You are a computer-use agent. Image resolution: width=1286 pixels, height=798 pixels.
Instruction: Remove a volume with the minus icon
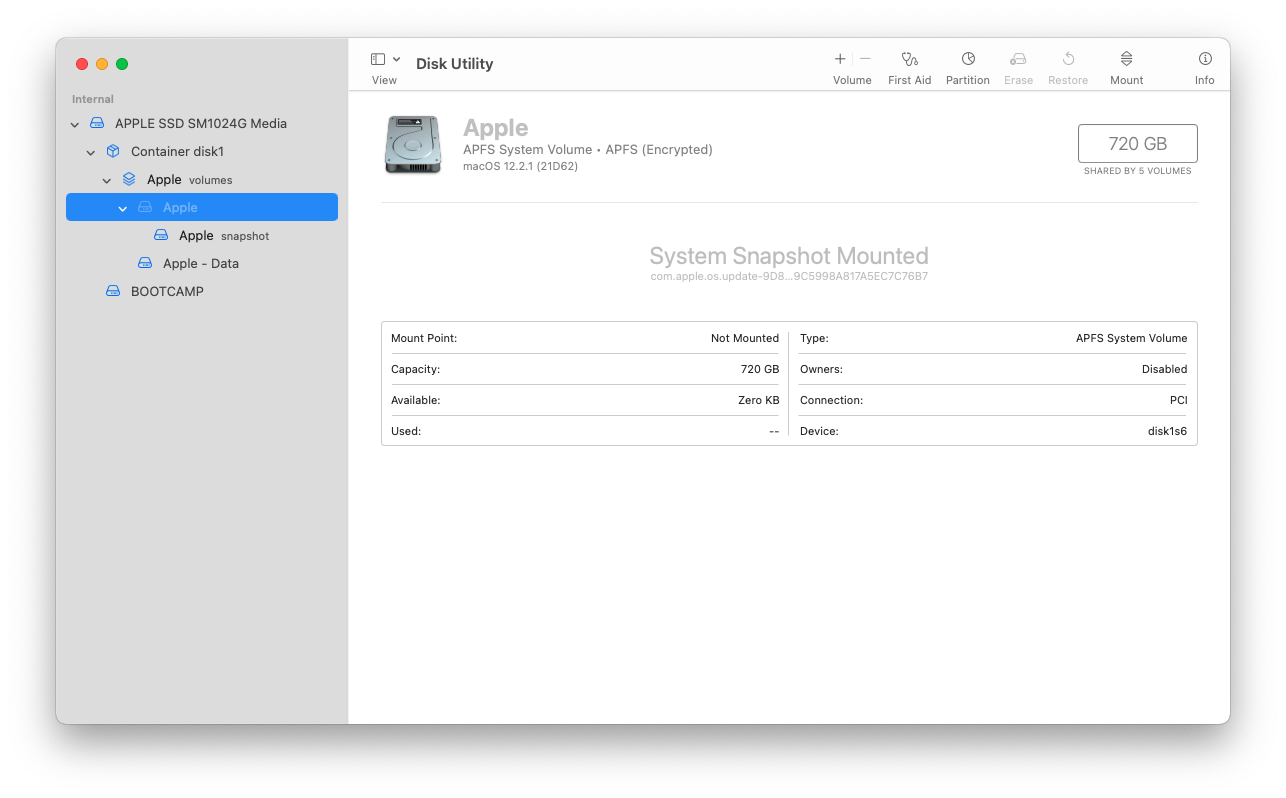tap(865, 59)
